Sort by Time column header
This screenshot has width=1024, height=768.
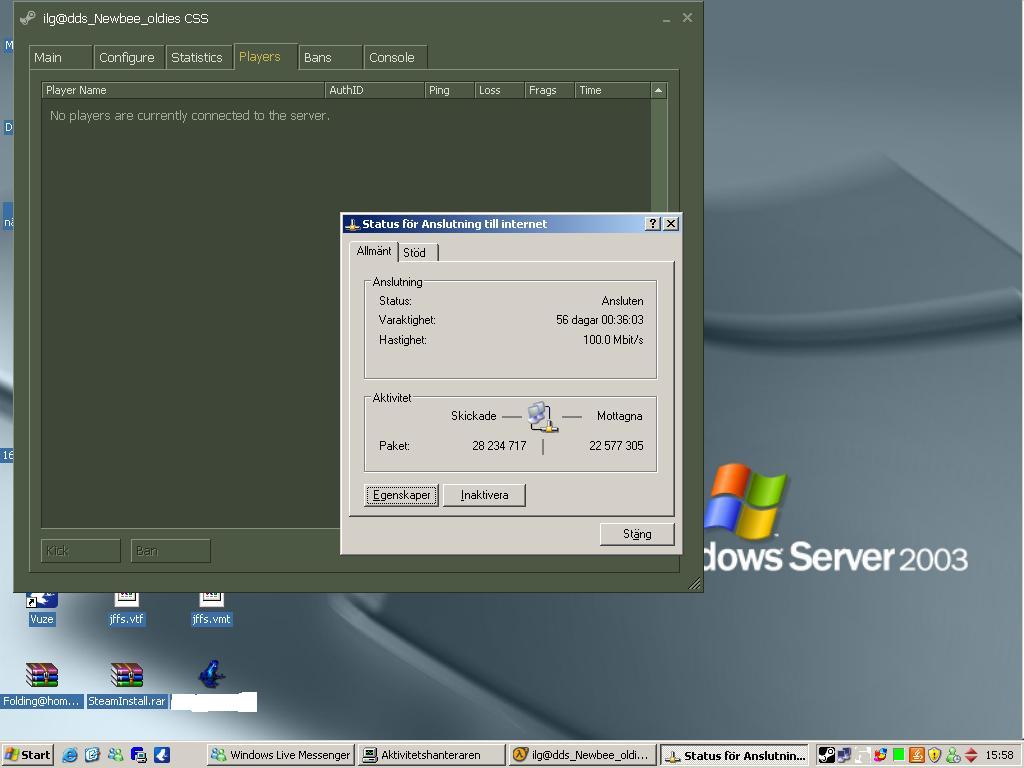613,90
